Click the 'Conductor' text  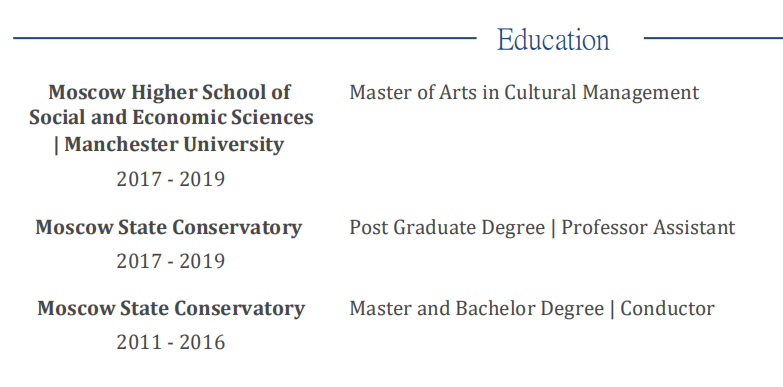coord(667,309)
